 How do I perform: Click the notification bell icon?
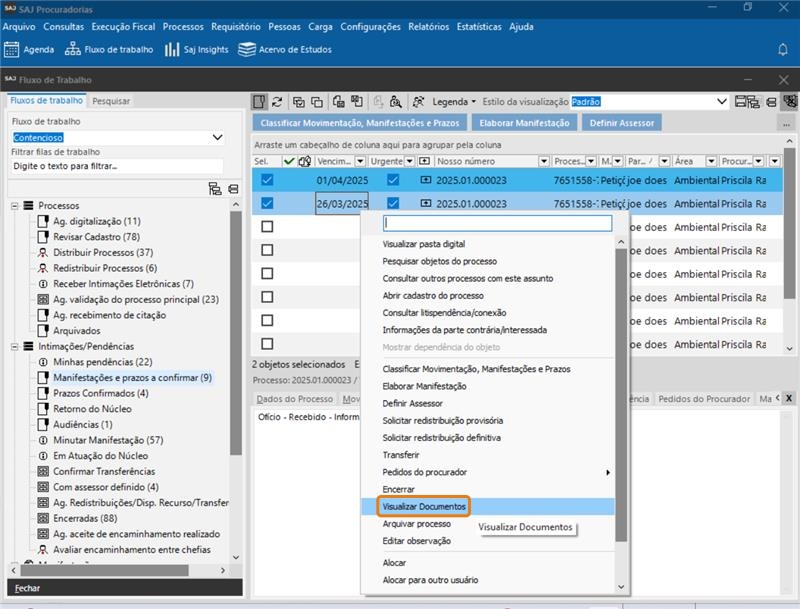(783, 49)
